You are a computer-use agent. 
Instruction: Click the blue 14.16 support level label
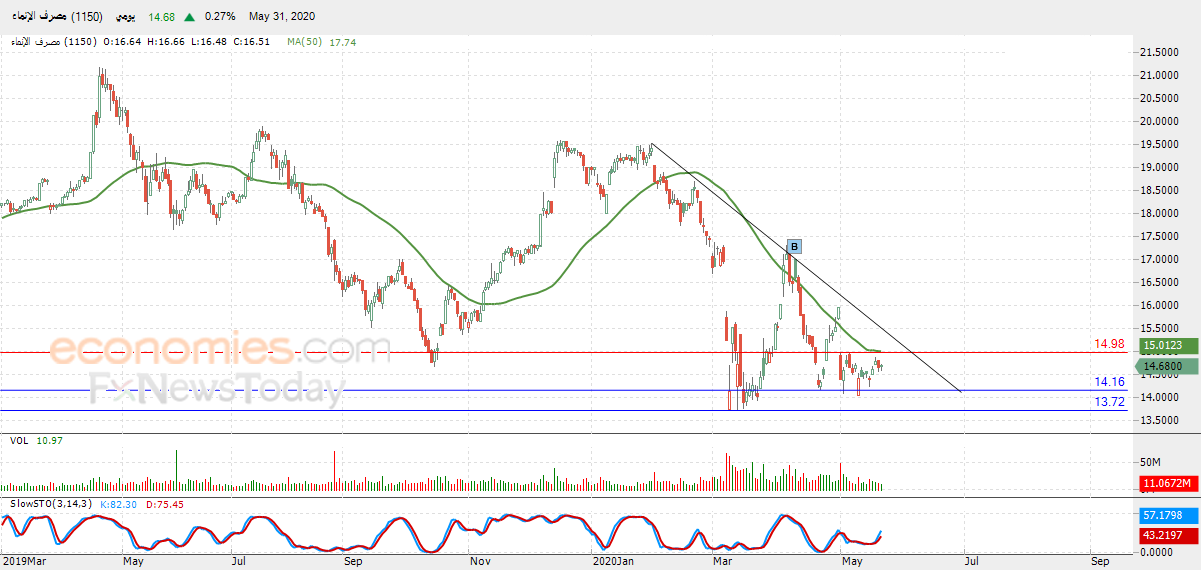[x=1110, y=382]
